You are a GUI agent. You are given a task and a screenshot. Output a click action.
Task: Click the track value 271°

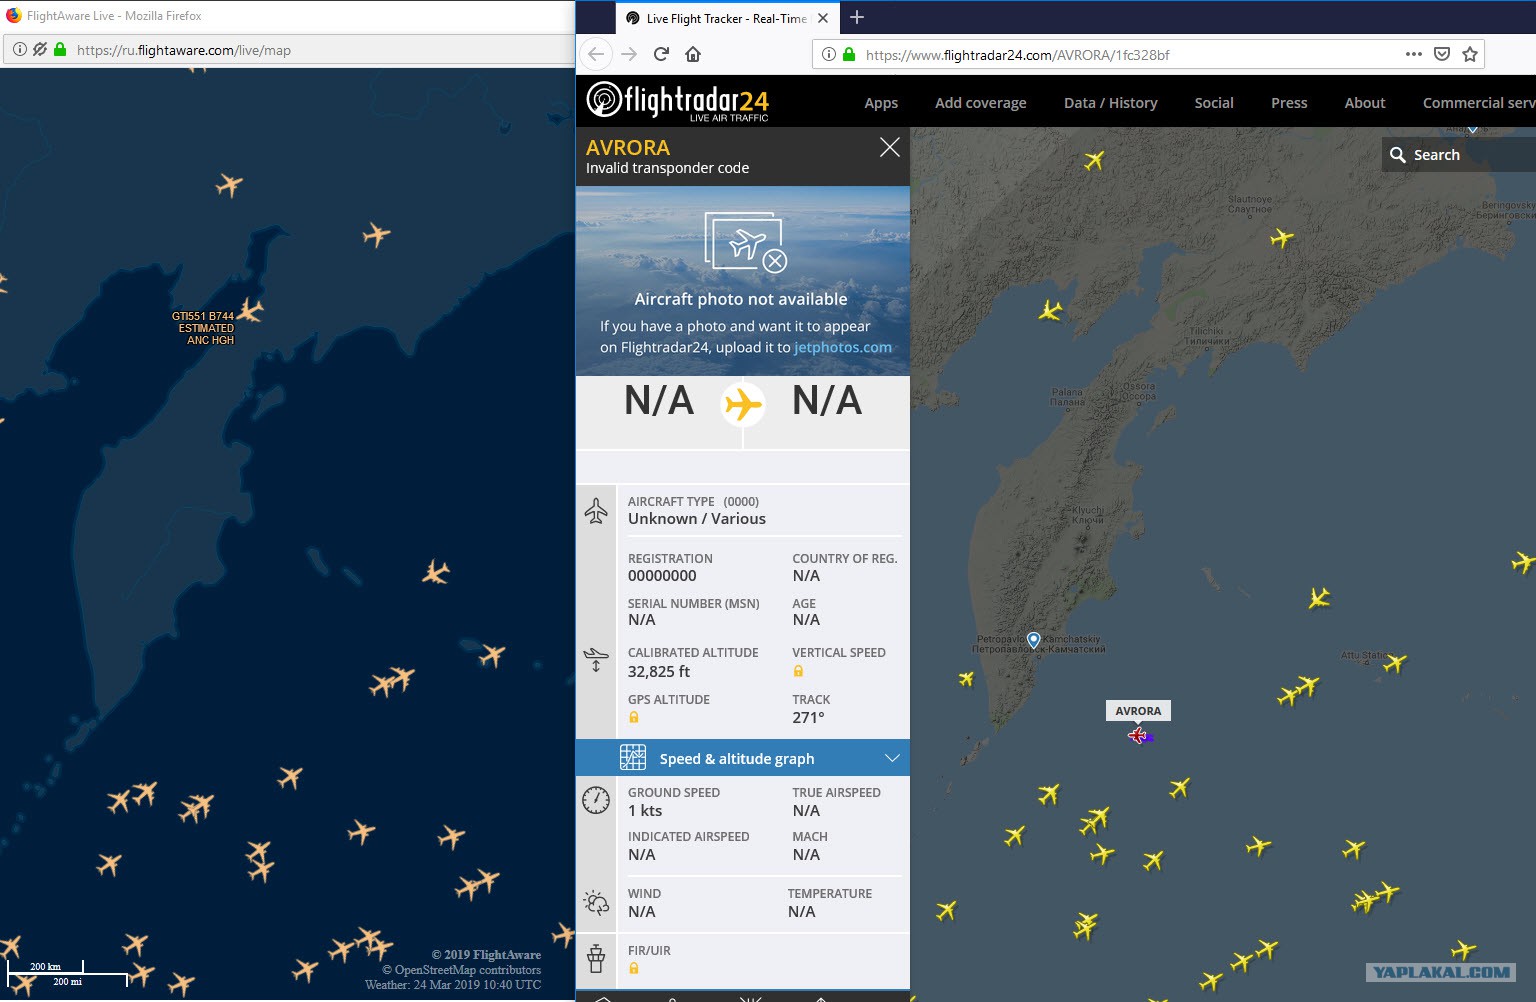[x=809, y=718]
